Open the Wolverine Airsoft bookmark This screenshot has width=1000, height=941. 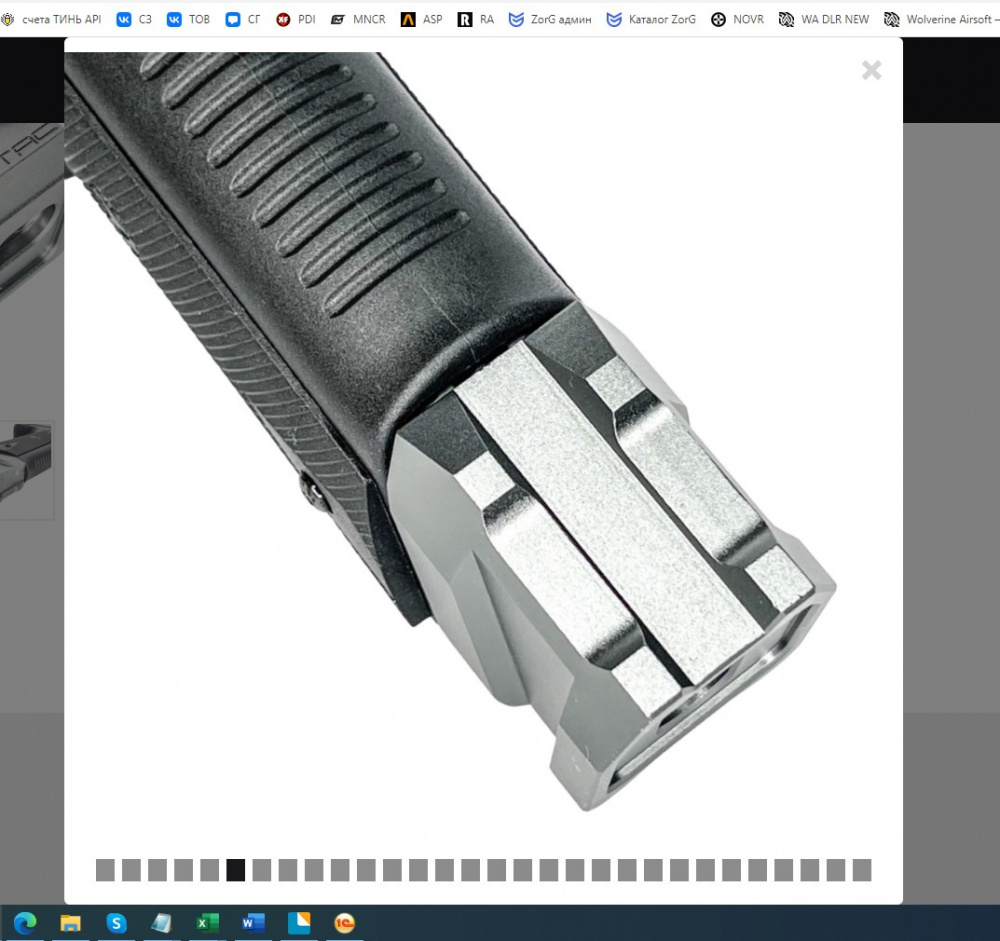point(938,19)
